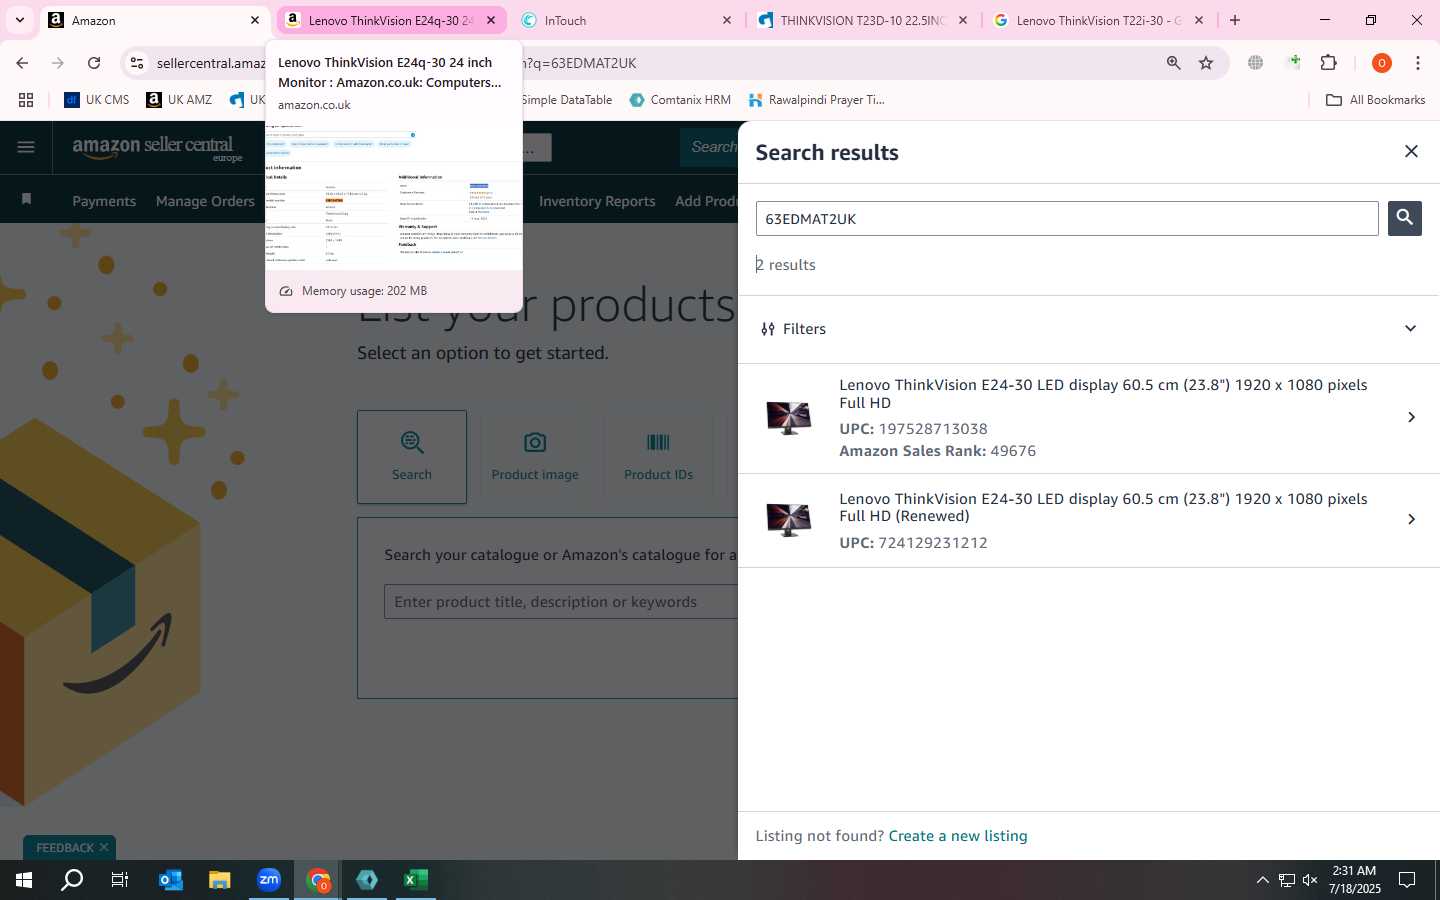1440x900 pixels.
Task: Open Excel from the taskbar
Action: (x=416, y=880)
